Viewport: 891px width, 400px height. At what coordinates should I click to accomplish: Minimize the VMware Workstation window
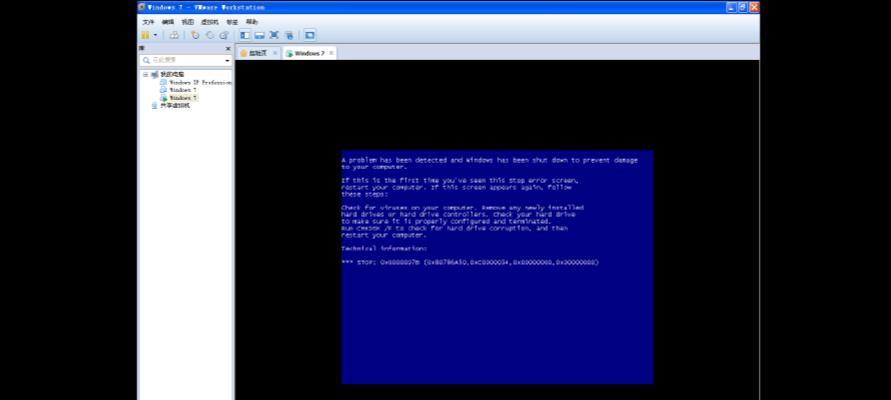click(x=732, y=7)
